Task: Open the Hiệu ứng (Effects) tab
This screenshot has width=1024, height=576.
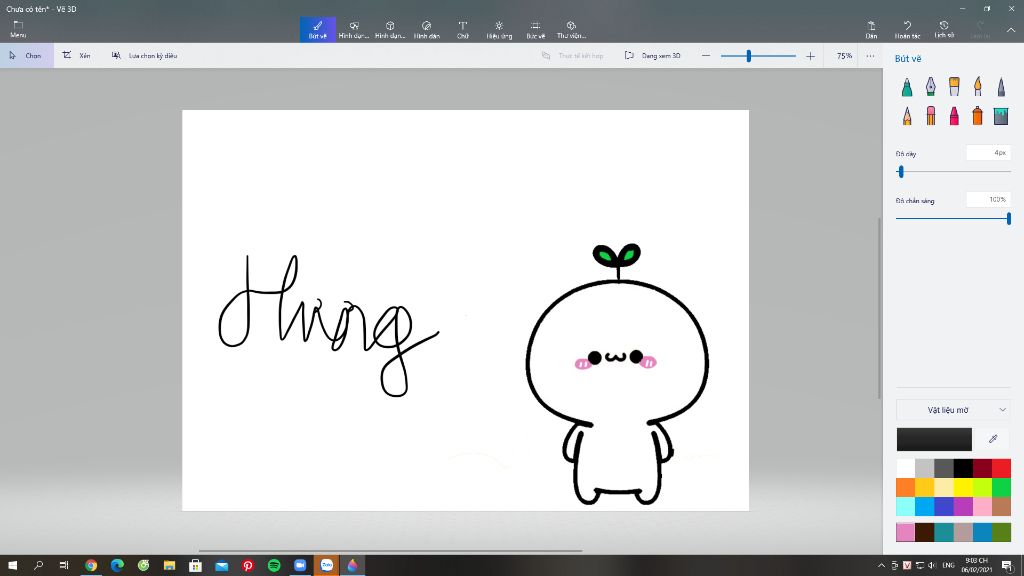Action: [x=499, y=29]
